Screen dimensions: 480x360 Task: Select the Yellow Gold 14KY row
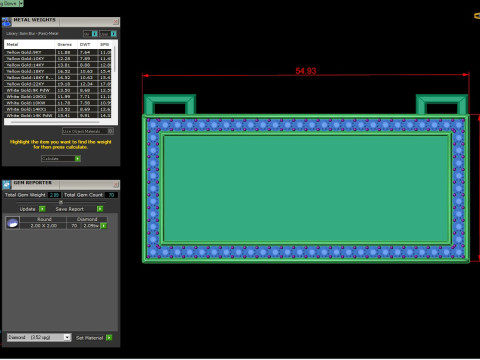coord(58,65)
